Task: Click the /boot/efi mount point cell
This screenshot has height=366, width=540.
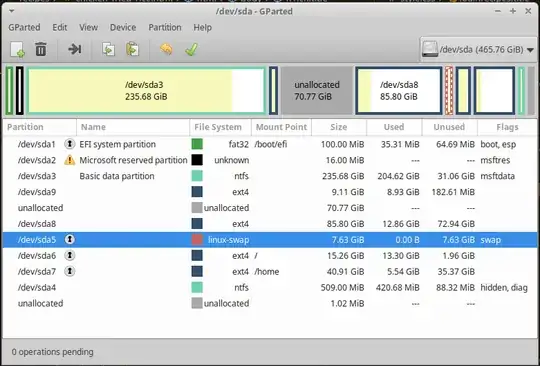Action: point(270,144)
